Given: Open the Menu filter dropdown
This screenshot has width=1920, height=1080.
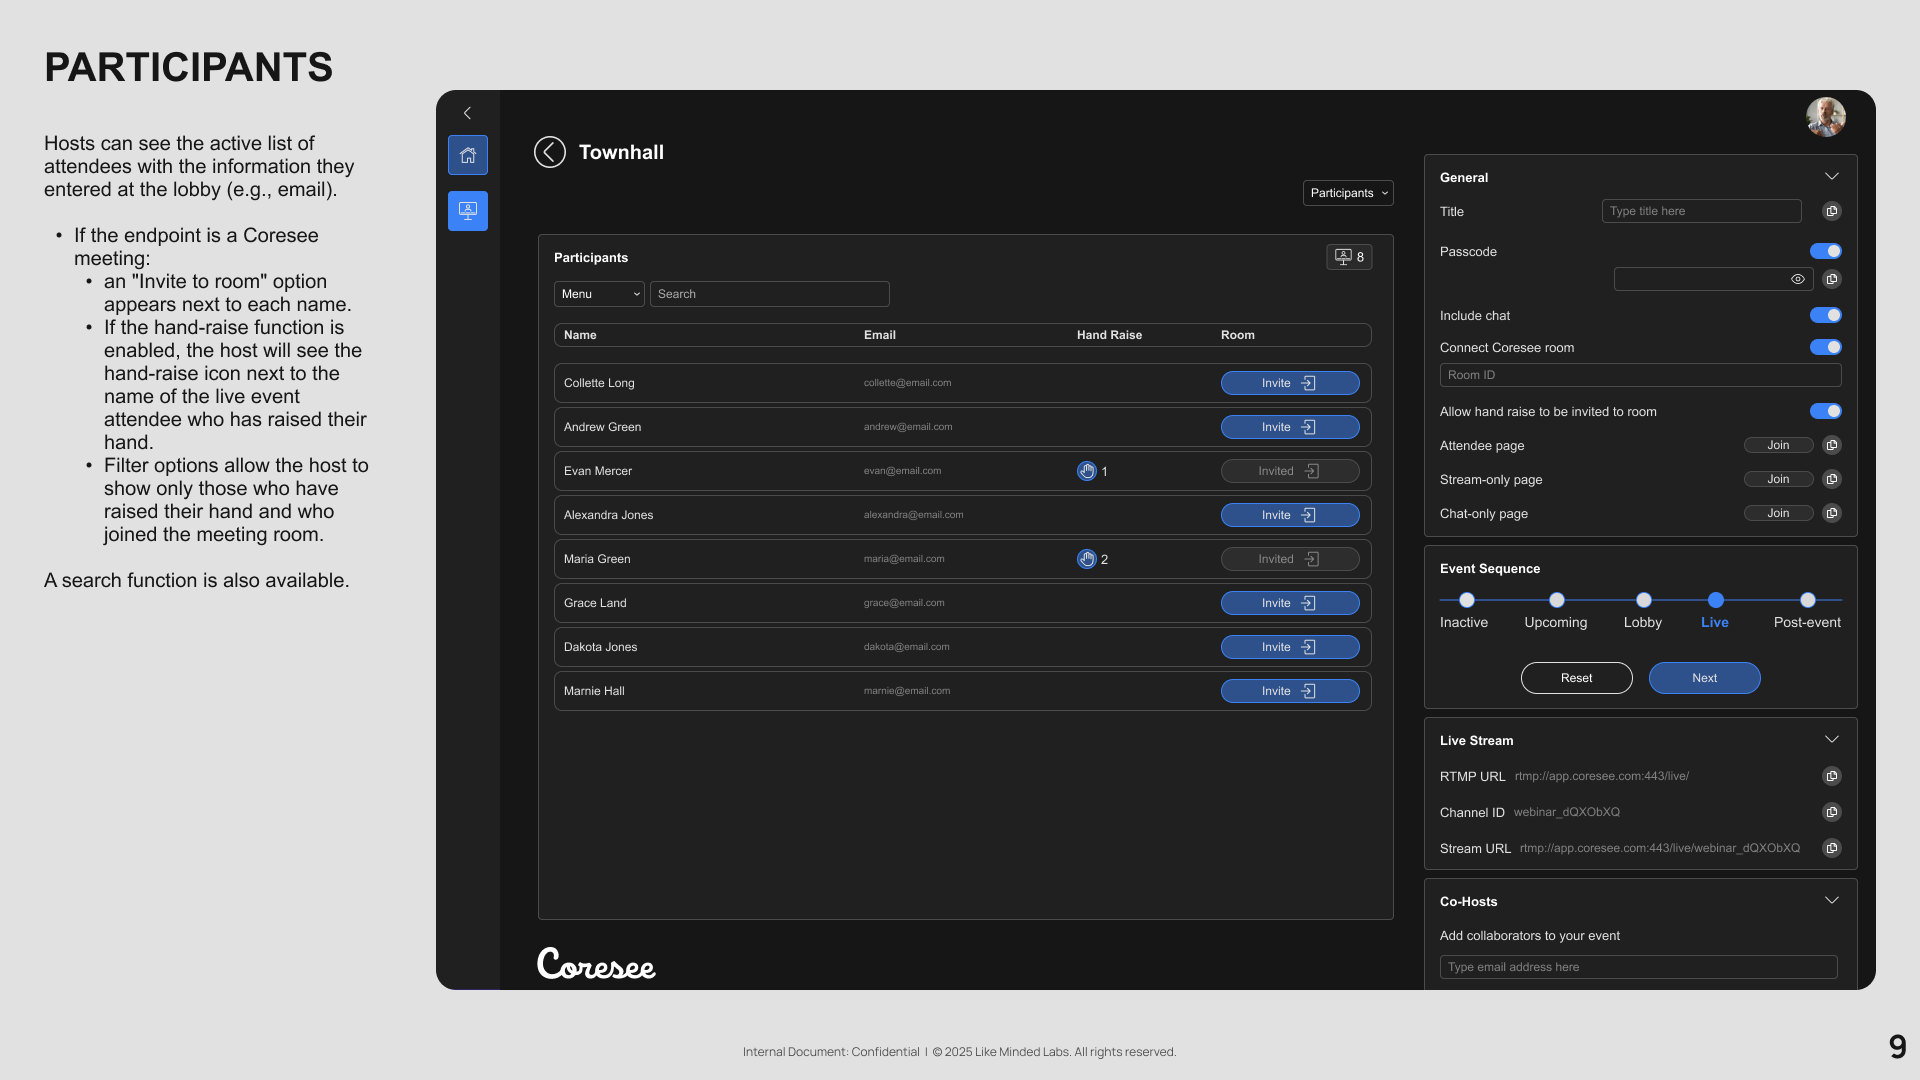Looking at the screenshot, I should coord(599,294).
